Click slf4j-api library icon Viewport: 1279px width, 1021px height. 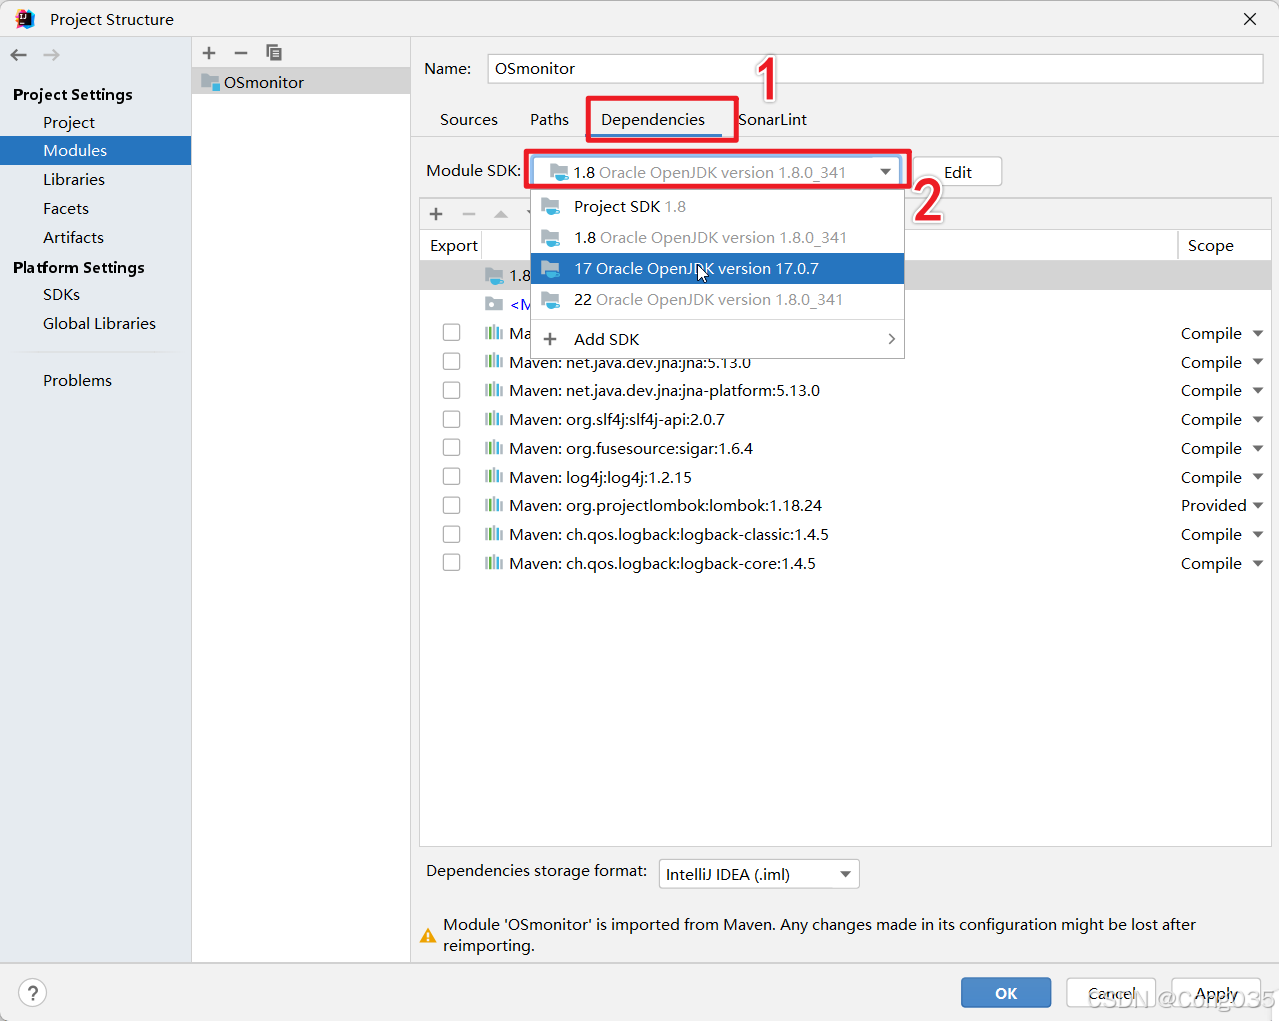coord(494,419)
